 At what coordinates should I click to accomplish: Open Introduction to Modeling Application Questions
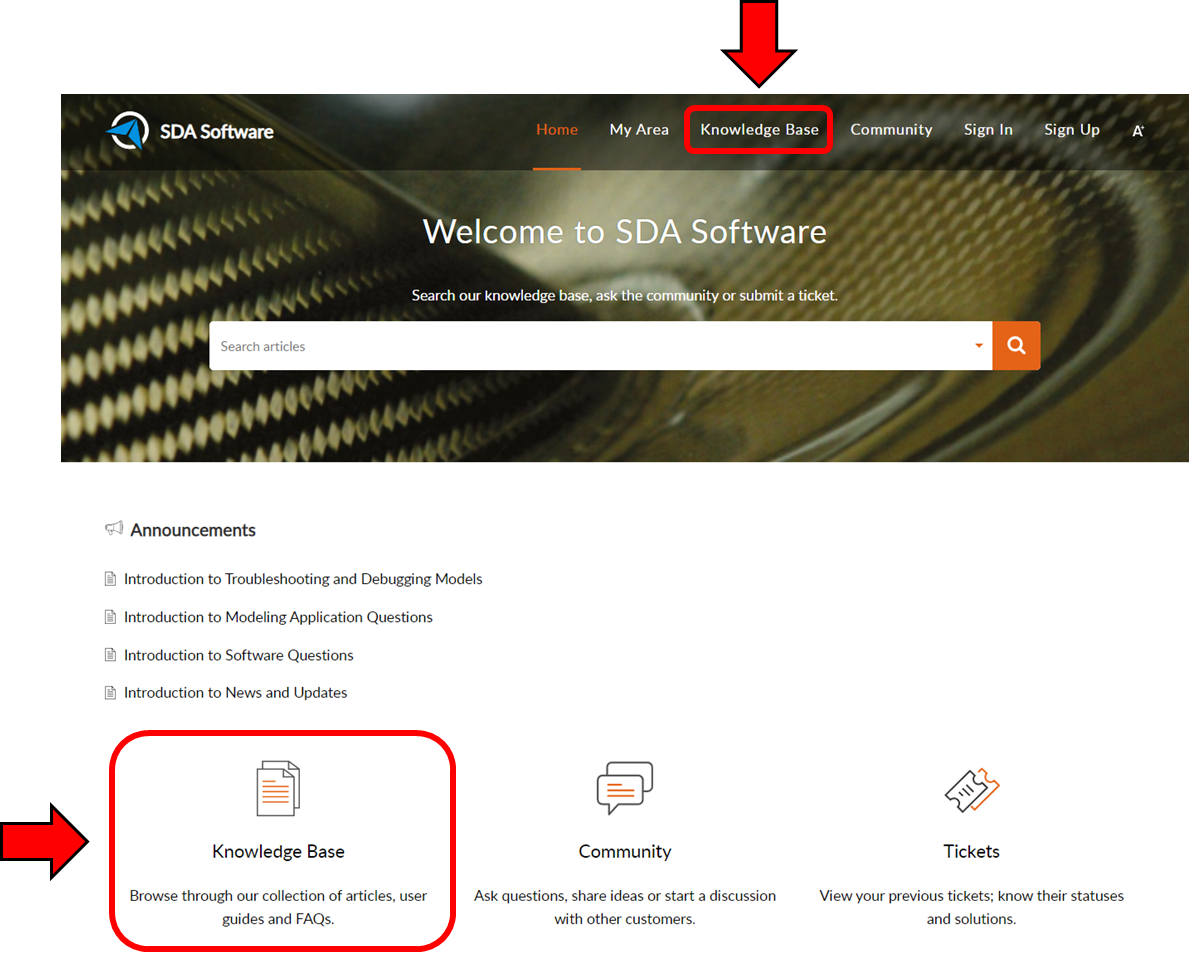click(278, 617)
